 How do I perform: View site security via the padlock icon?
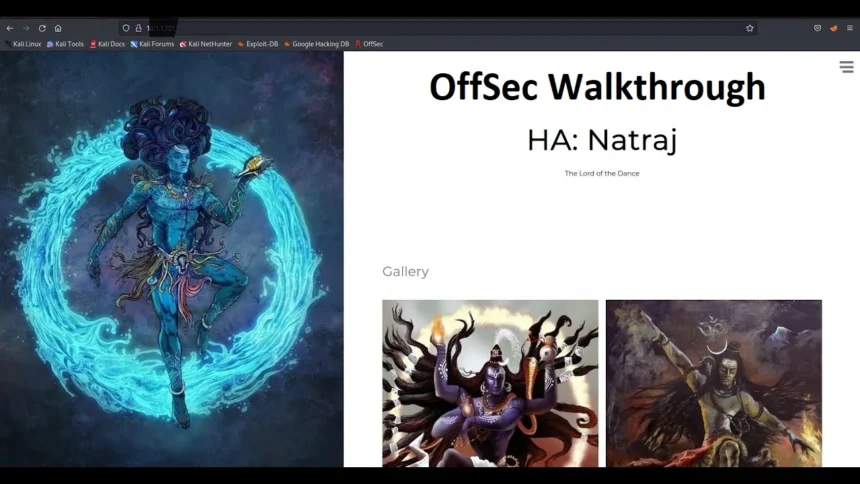click(x=138, y=28)
